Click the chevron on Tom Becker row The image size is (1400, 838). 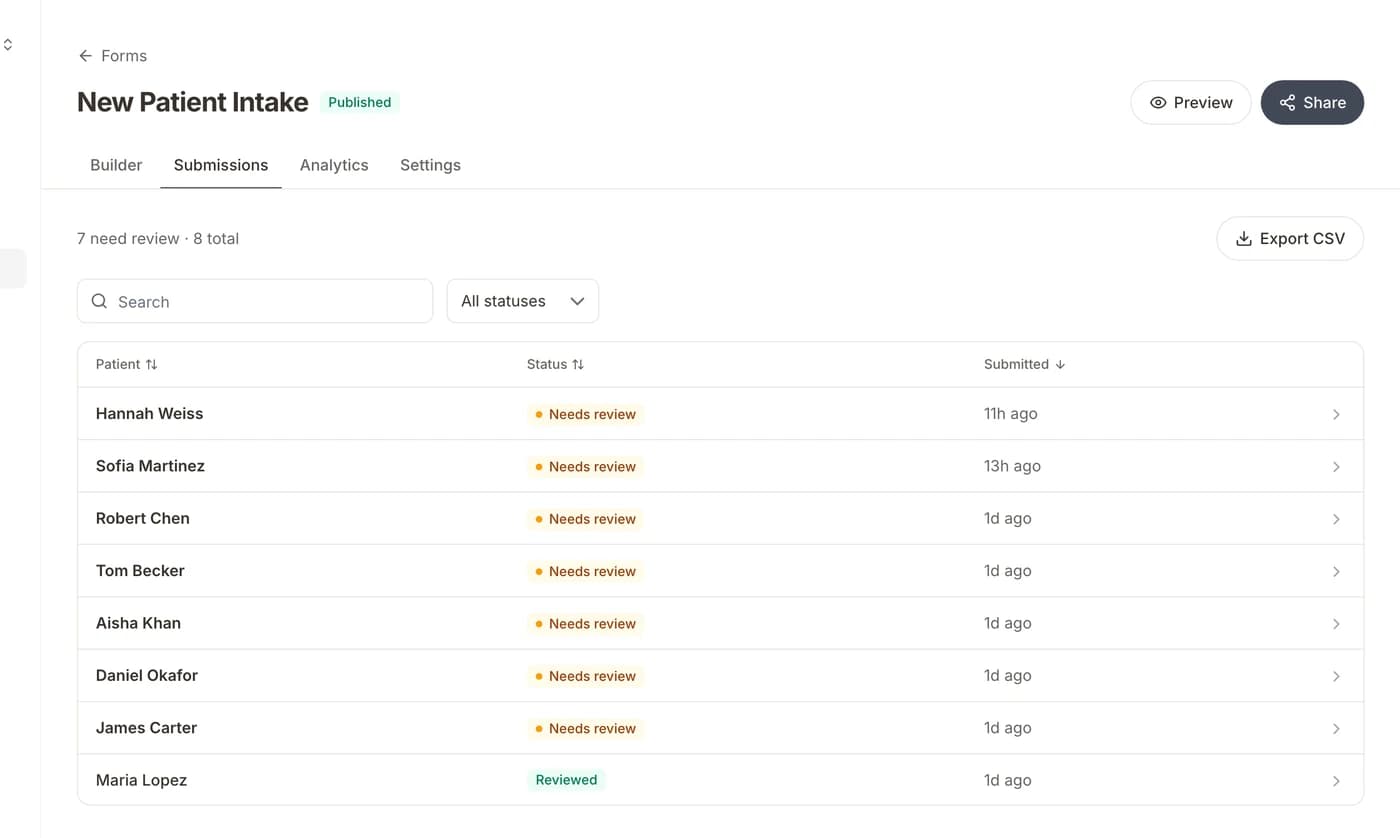[x=1336, y=571]
